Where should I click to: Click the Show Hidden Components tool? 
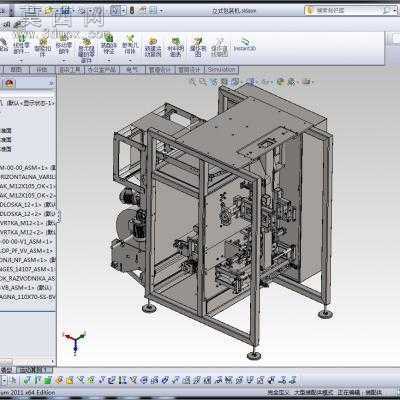pyautogui.click(x=86, y=50)
